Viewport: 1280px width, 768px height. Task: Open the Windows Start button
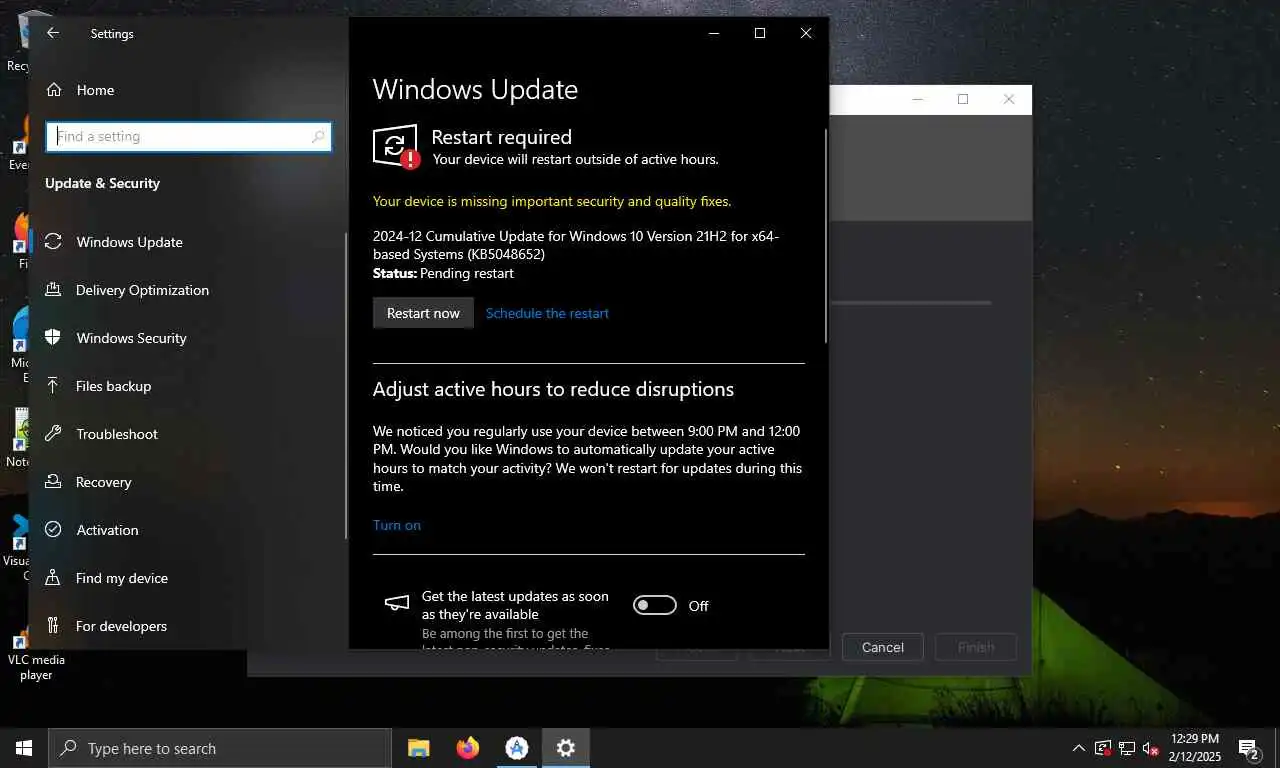pyautogui.click(x=24, y=748)
